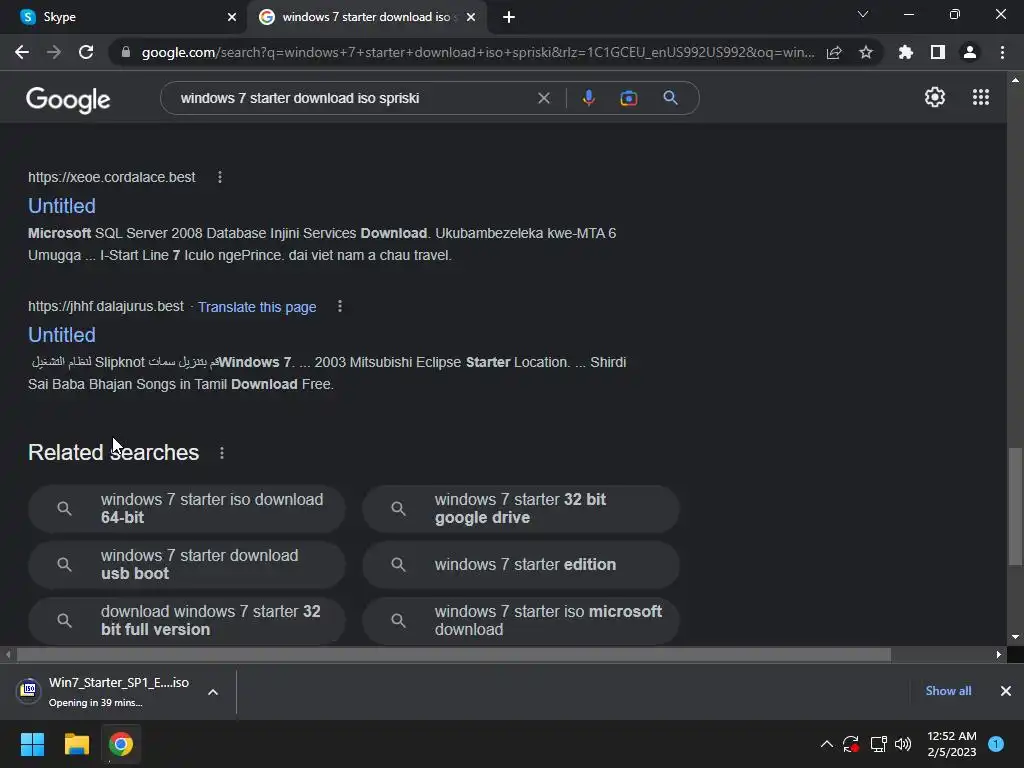Open the Extensions puzzle icon

906,52
